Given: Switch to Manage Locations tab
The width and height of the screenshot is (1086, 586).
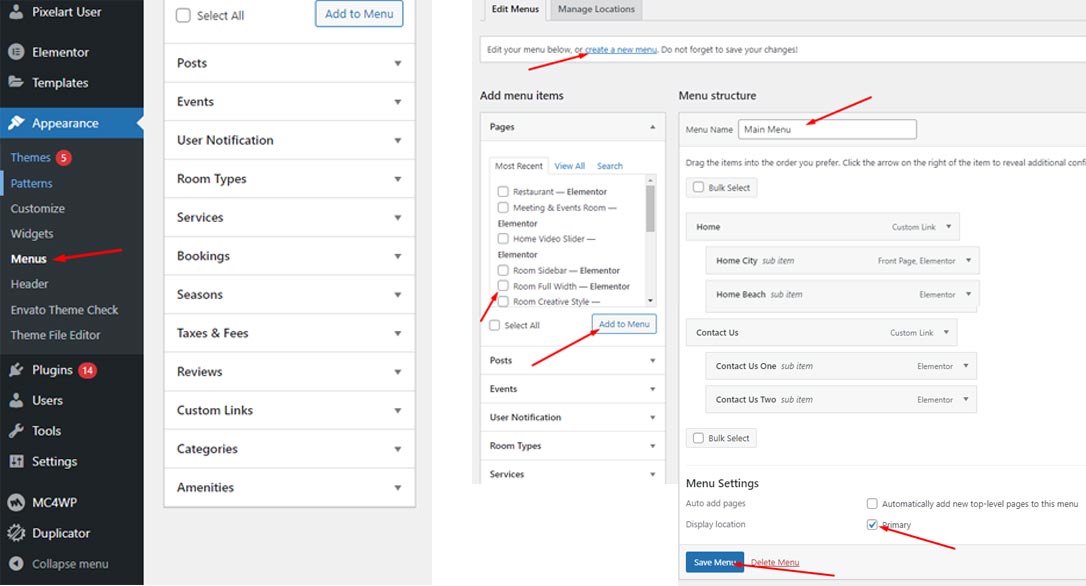Looking at the screenshot, I should click(596, 9).
